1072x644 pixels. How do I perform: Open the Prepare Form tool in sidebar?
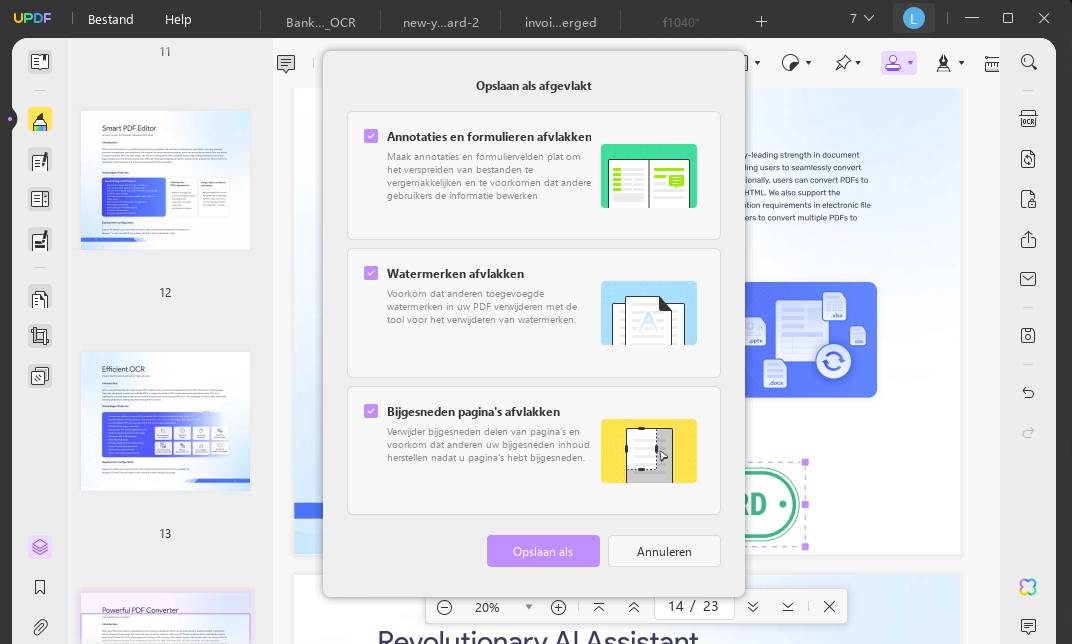tap(40, 199)
